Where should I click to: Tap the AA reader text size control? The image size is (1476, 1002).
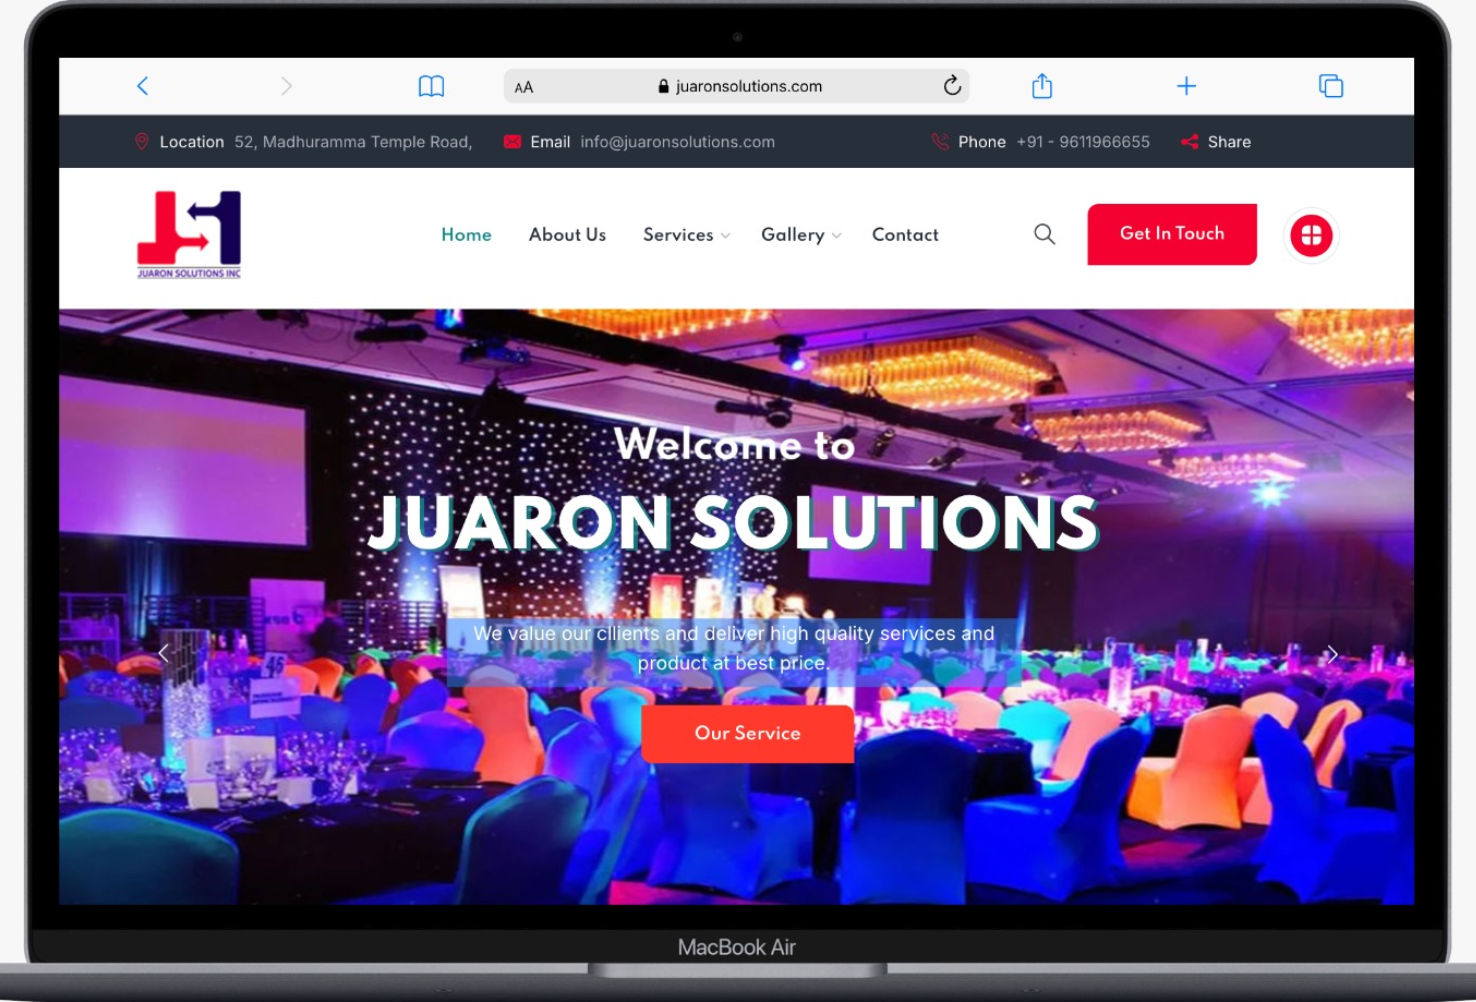pyautogui.click(x=524, y=87)
